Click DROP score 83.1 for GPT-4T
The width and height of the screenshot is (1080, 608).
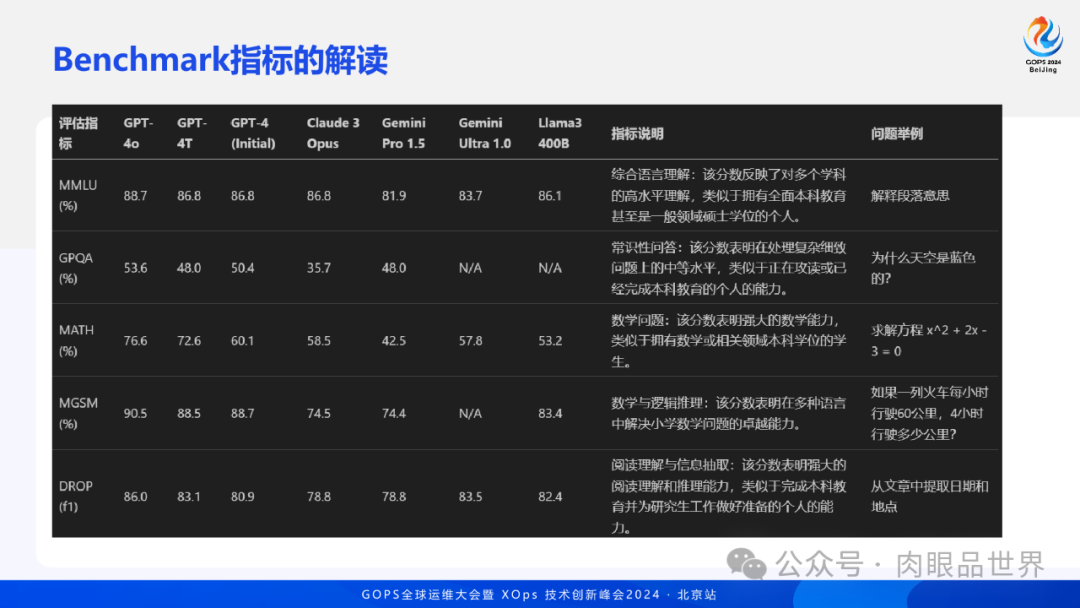tap(189, 496)
